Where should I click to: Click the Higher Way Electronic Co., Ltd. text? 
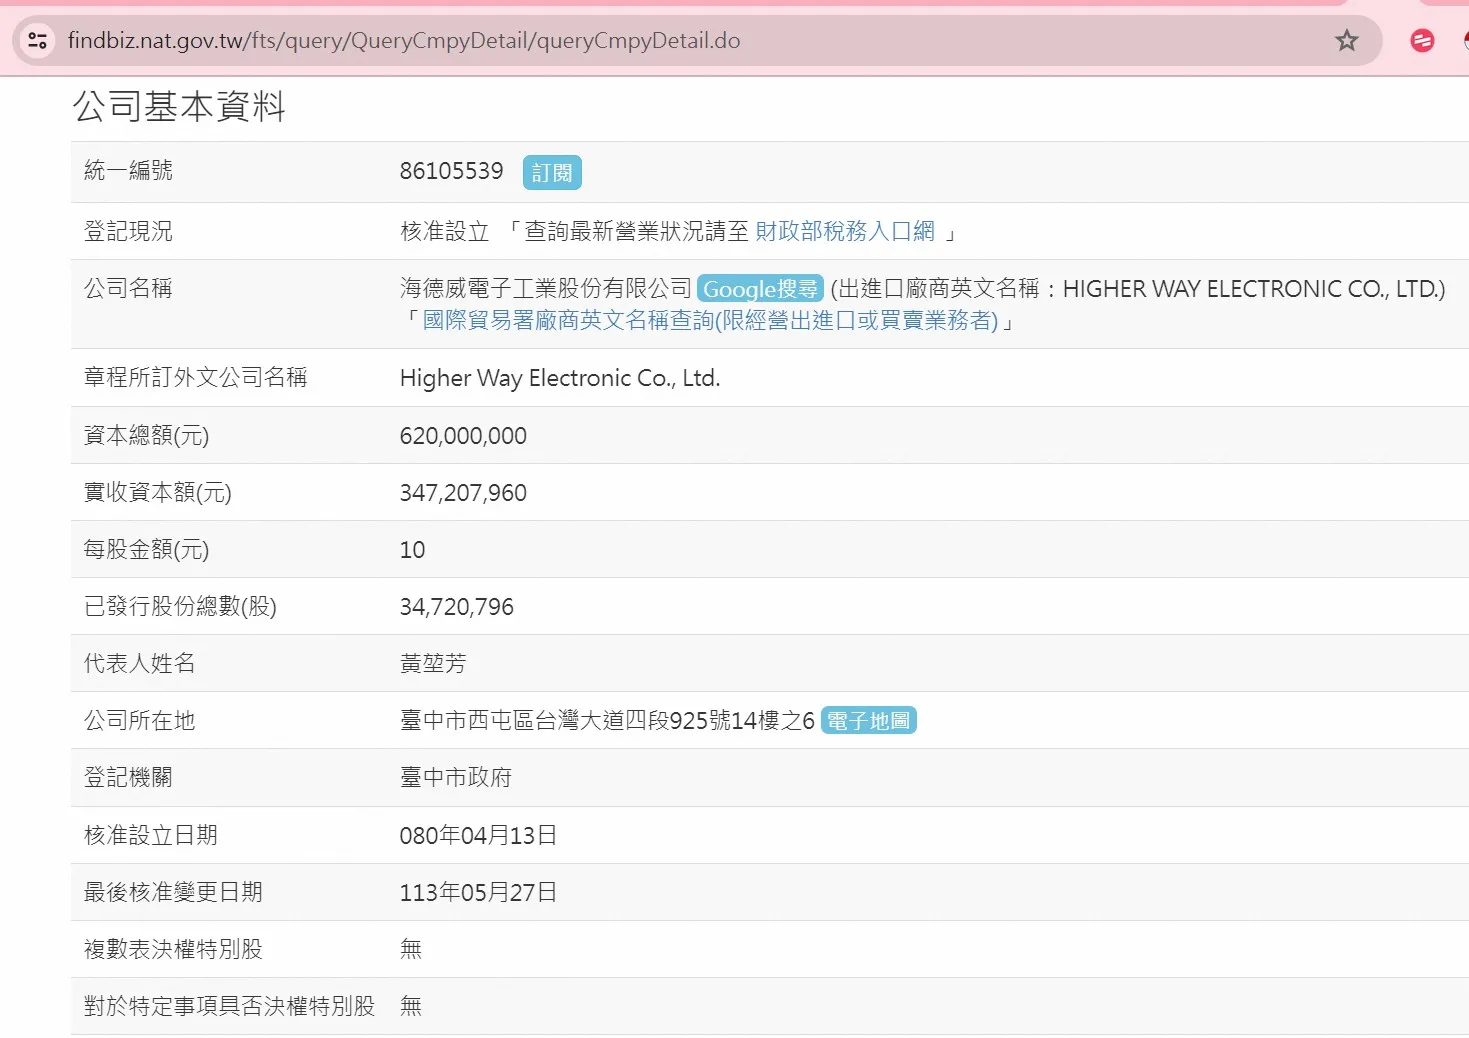[559, 378]
